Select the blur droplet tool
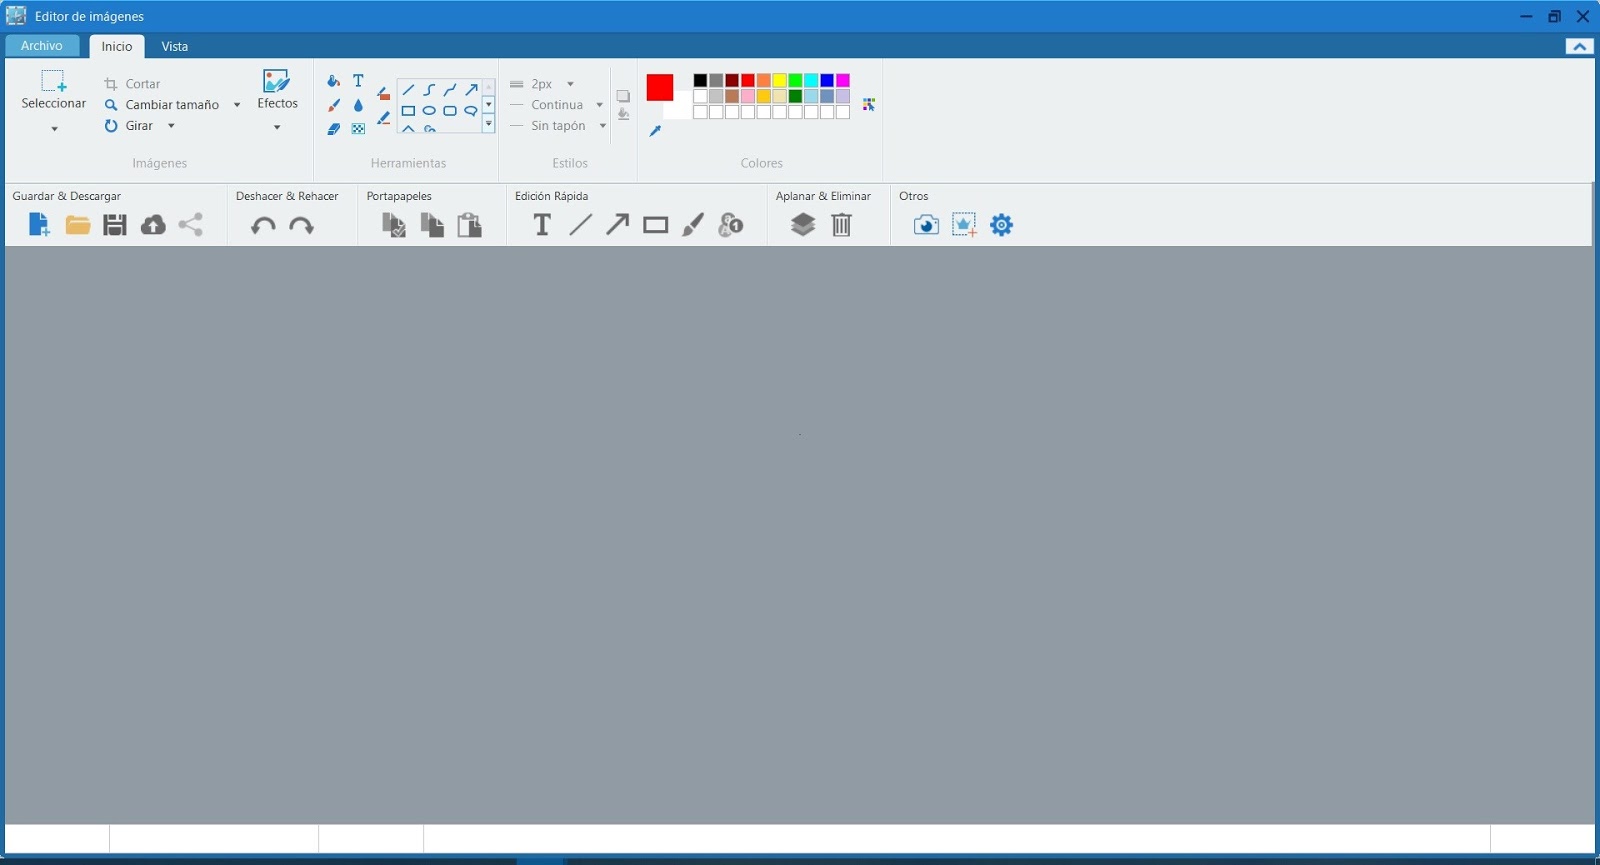 [358, 105]
